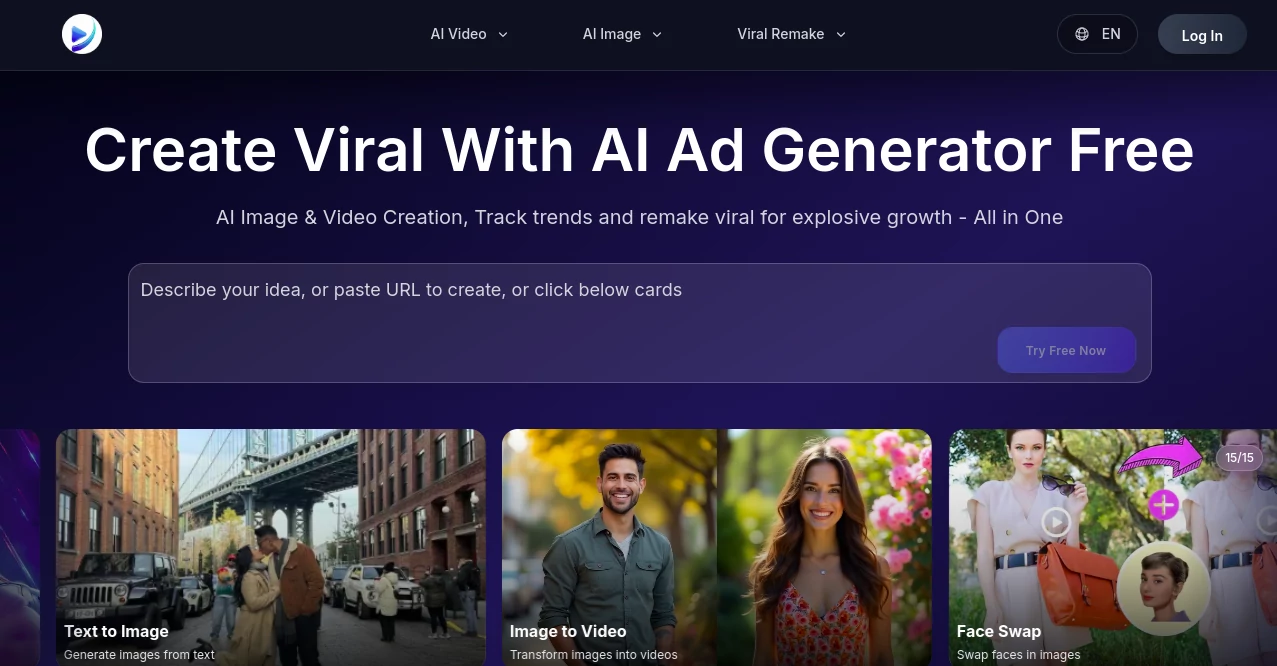Open the AI Image menu
Image resolution: width=1277 pixels, height=666 pixels.
[x=611, y=34]
